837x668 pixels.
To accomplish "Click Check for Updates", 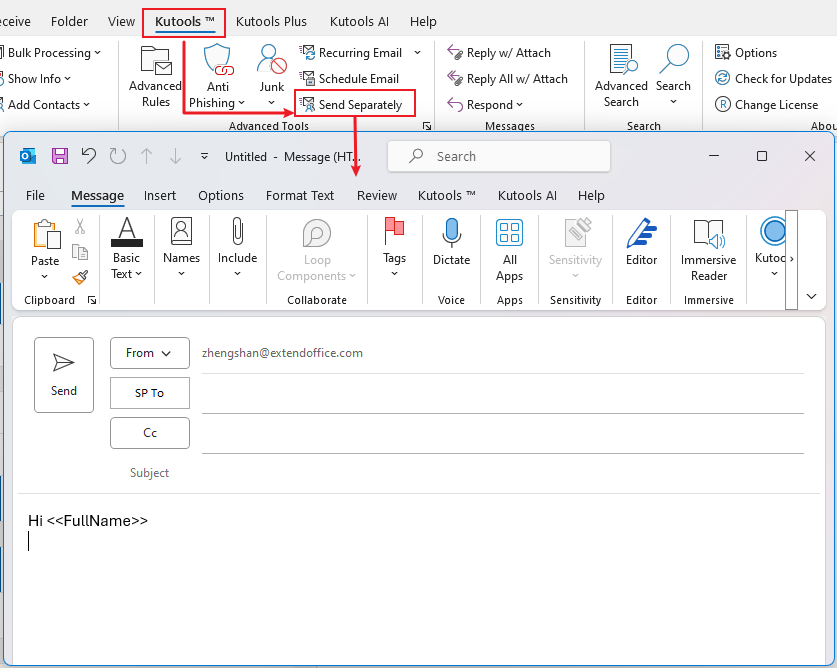I will 772,78.
